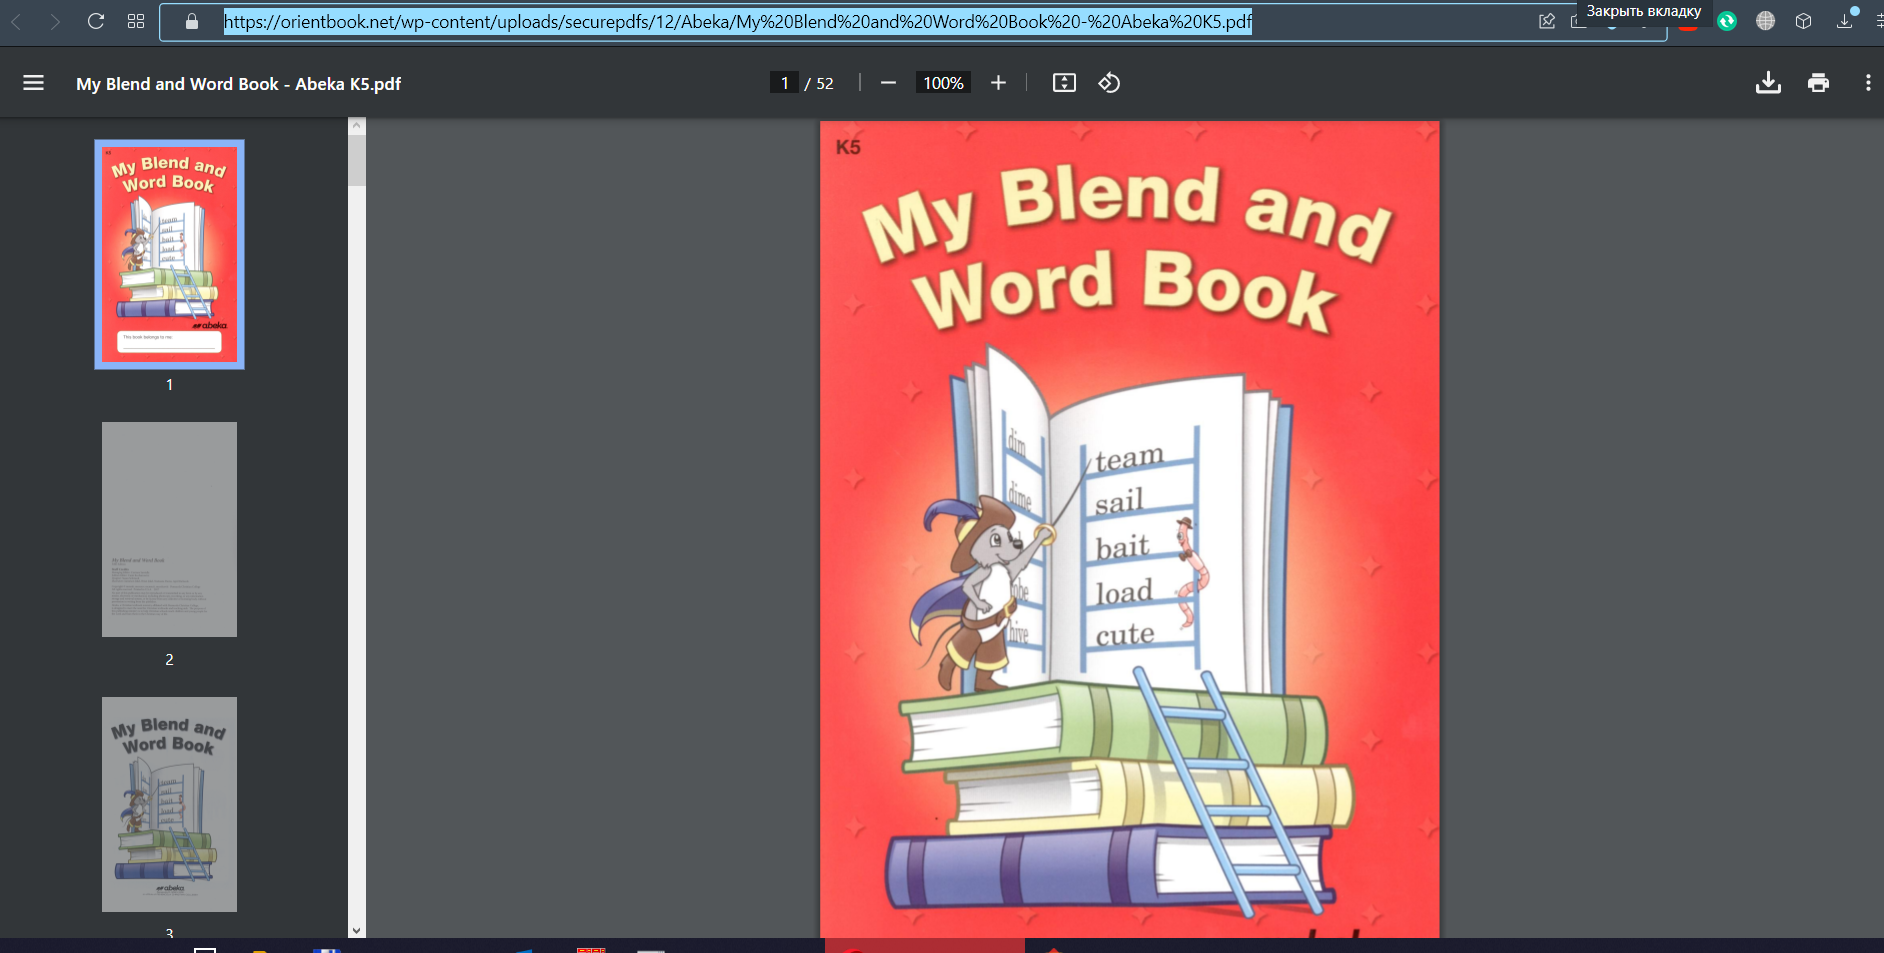This screenshot has height=953, width=1884.
Task: Click the thumbnail panel scrollbar handle
Action: click(x=357, y=160)
